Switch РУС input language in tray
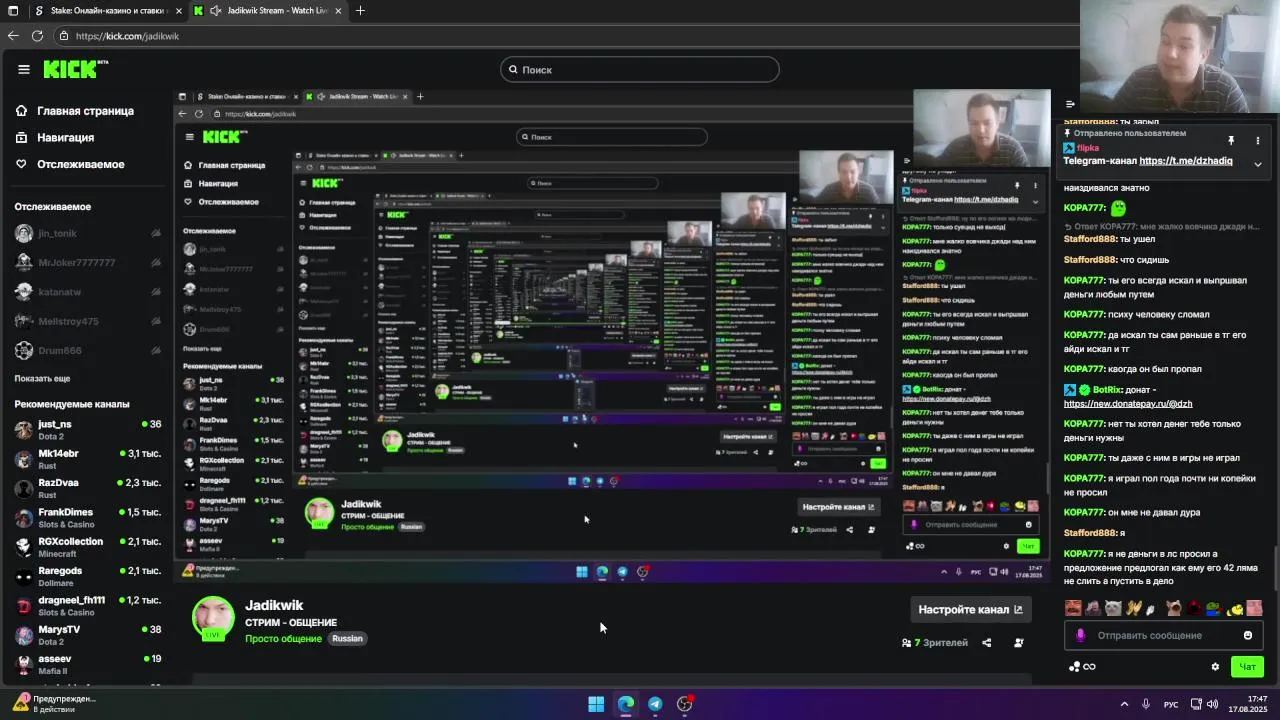The image size is (1280, 720). coord(1171,704)
